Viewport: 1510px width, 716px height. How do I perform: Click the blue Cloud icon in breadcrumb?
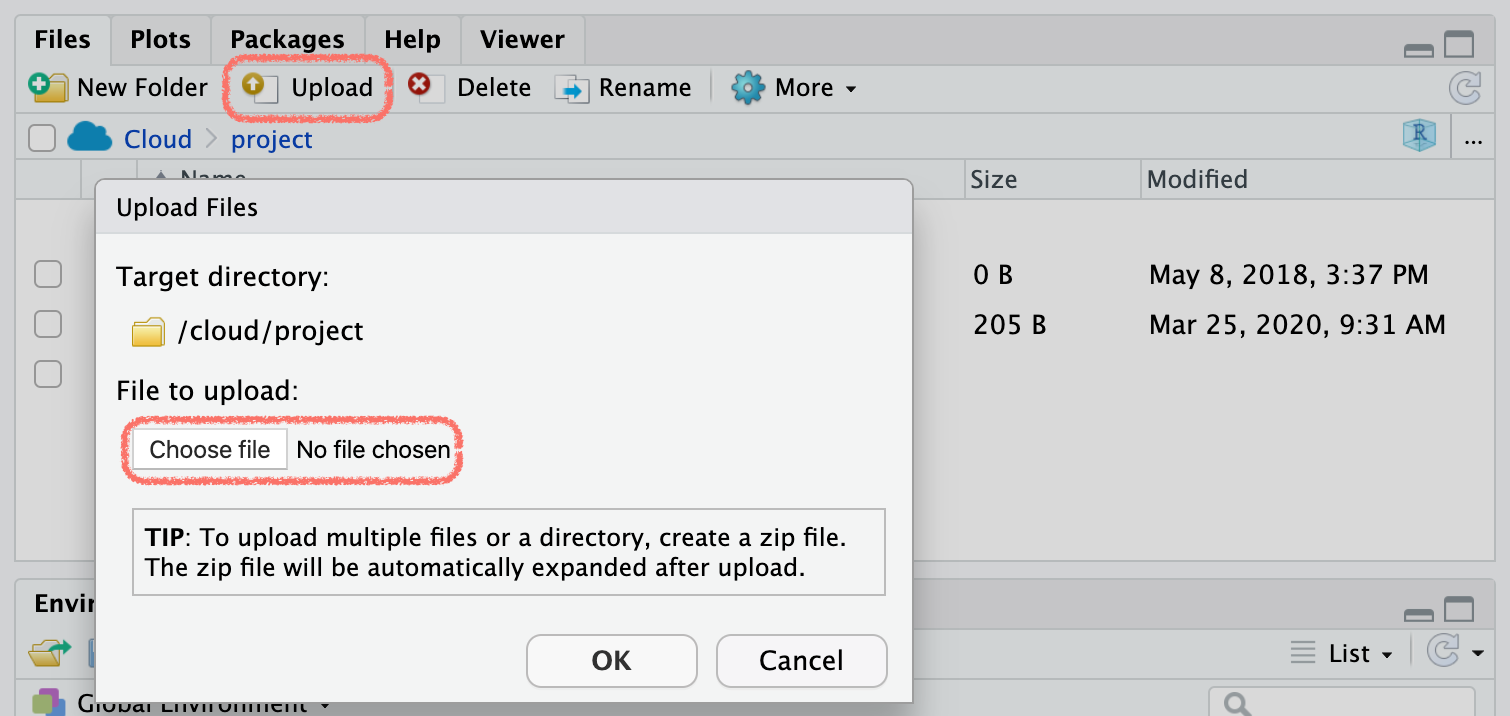click(89, 138)
